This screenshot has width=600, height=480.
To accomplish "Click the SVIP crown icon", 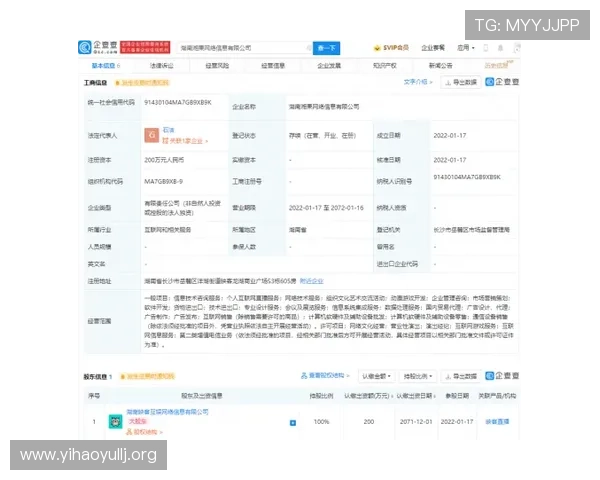I will point(377,48).
